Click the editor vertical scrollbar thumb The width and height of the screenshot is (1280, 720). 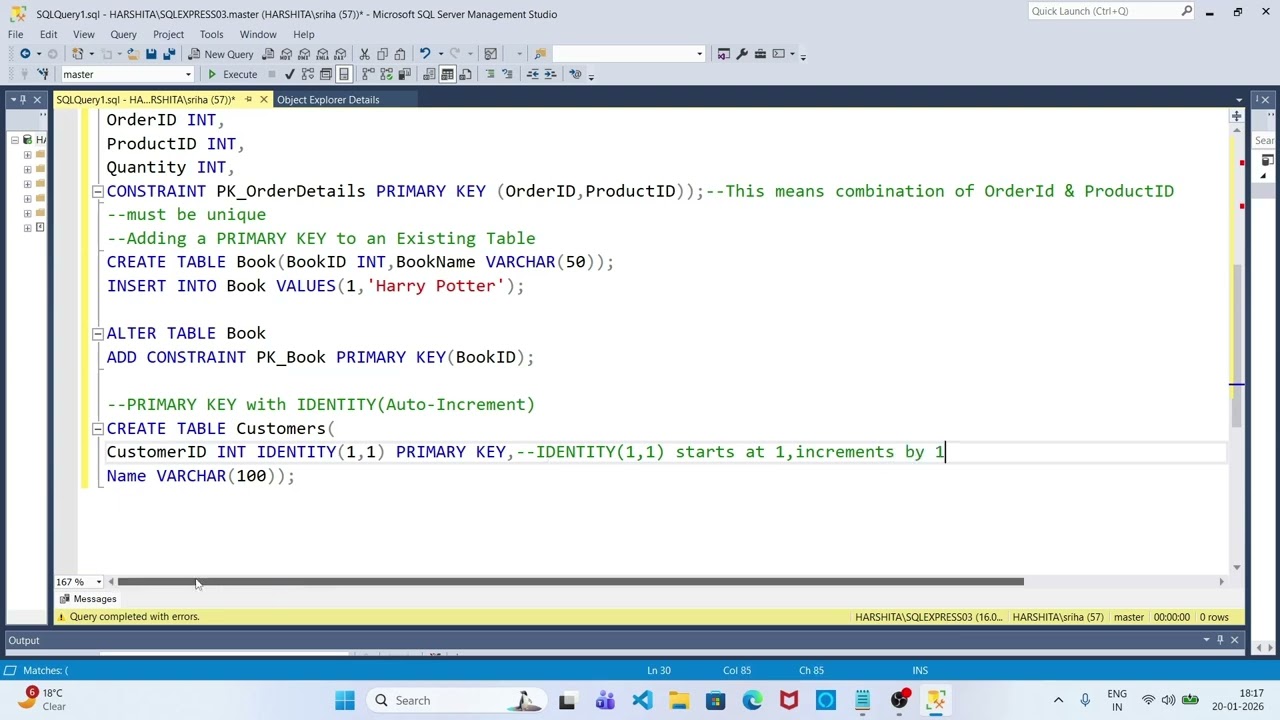1236,346
